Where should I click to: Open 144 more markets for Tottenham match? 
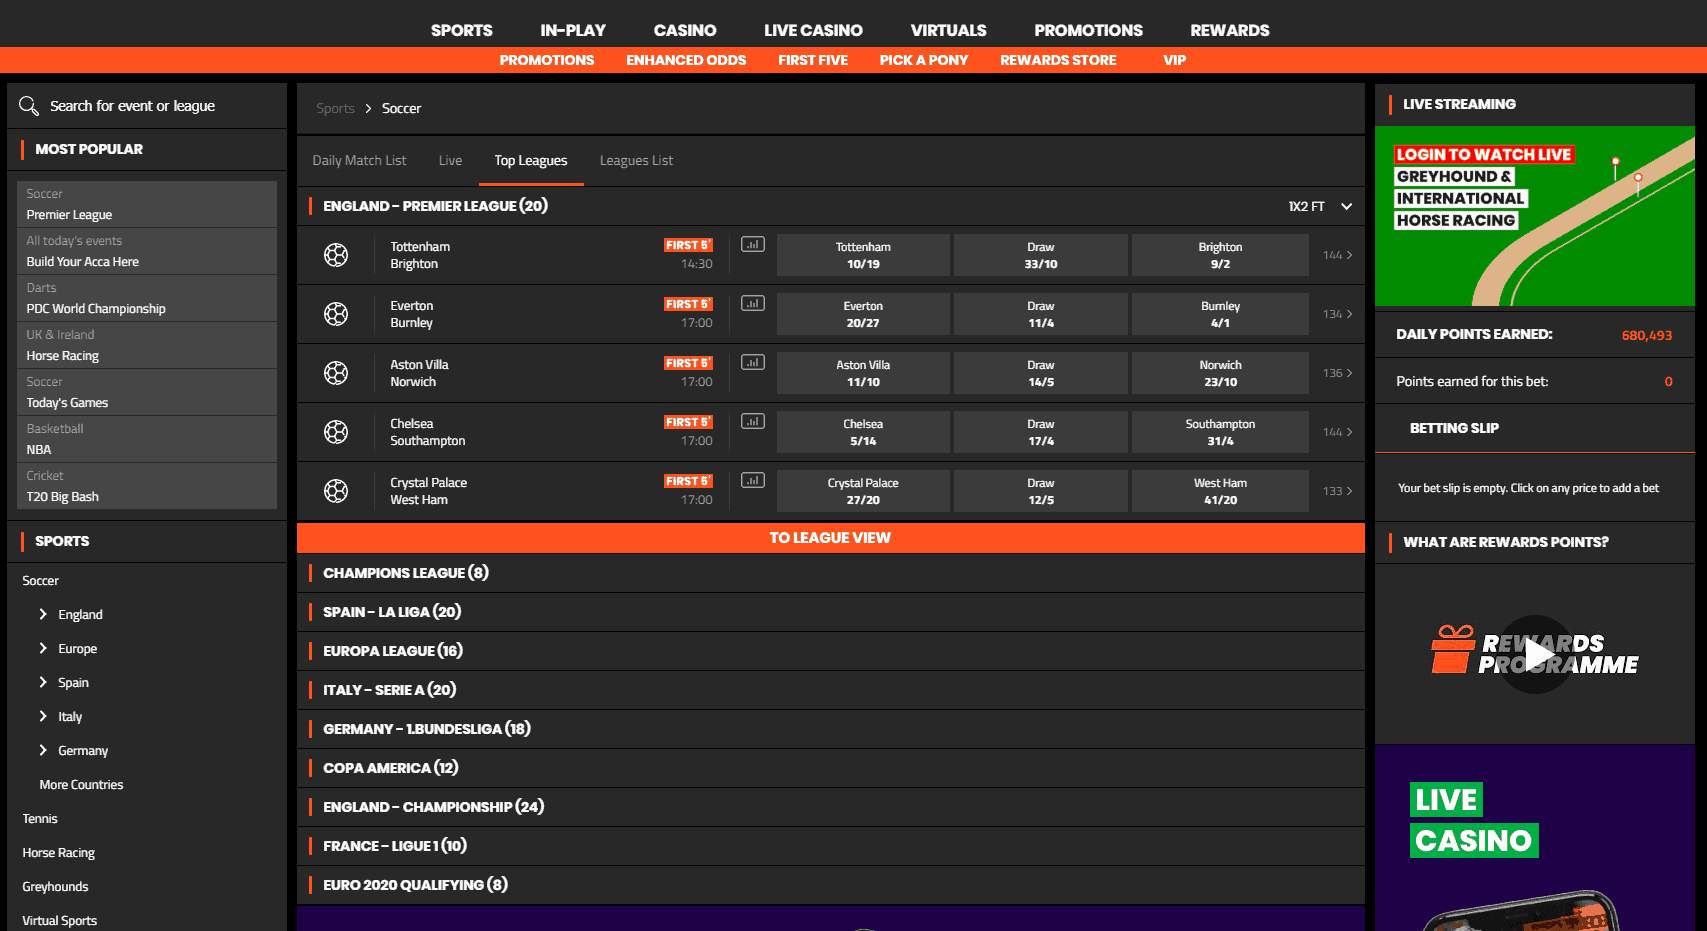click(1337, 255)
